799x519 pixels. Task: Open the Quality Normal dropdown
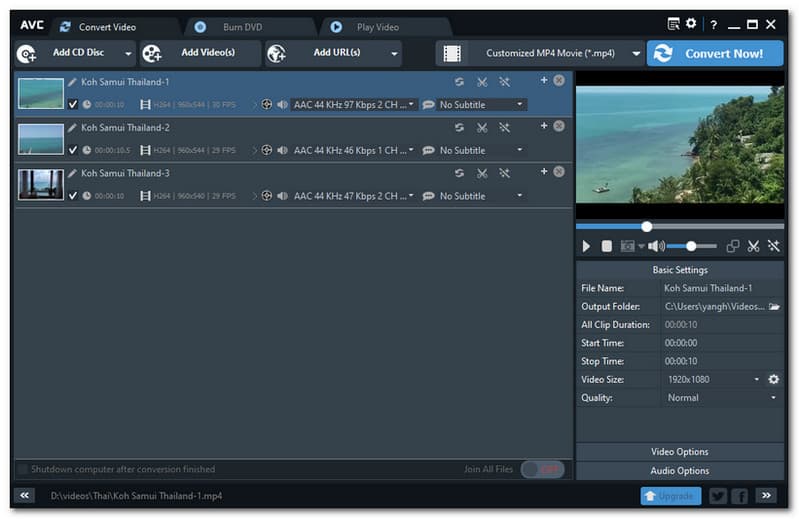pos(720,397)
